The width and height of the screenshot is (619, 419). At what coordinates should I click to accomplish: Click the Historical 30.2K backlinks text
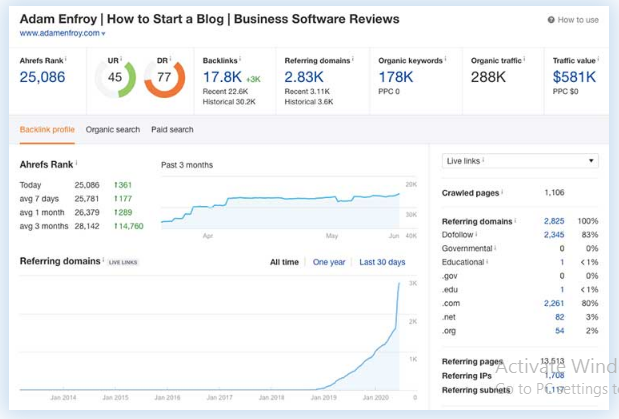tap(229, 102)
